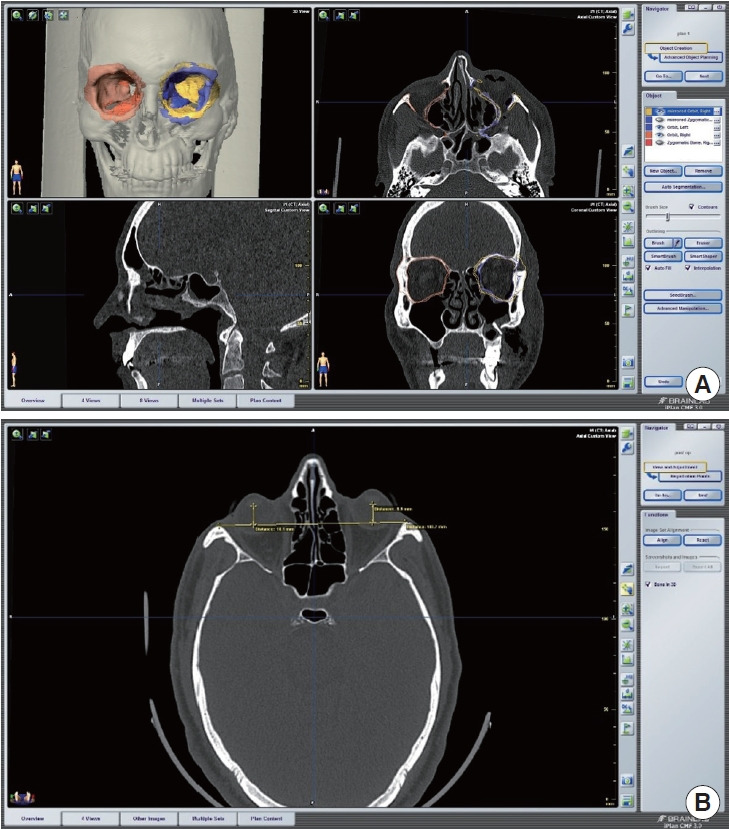Click the zoom magnifier in the Coronal Custom View
Screen dimensions: 729x829
click(326, 209)
